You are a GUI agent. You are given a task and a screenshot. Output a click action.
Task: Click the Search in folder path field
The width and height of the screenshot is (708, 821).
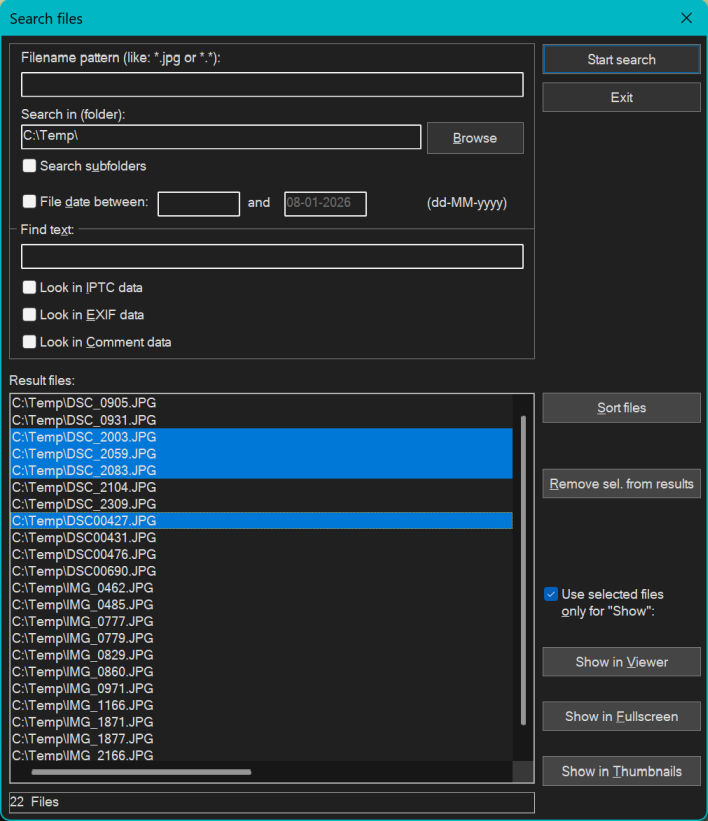220,137
